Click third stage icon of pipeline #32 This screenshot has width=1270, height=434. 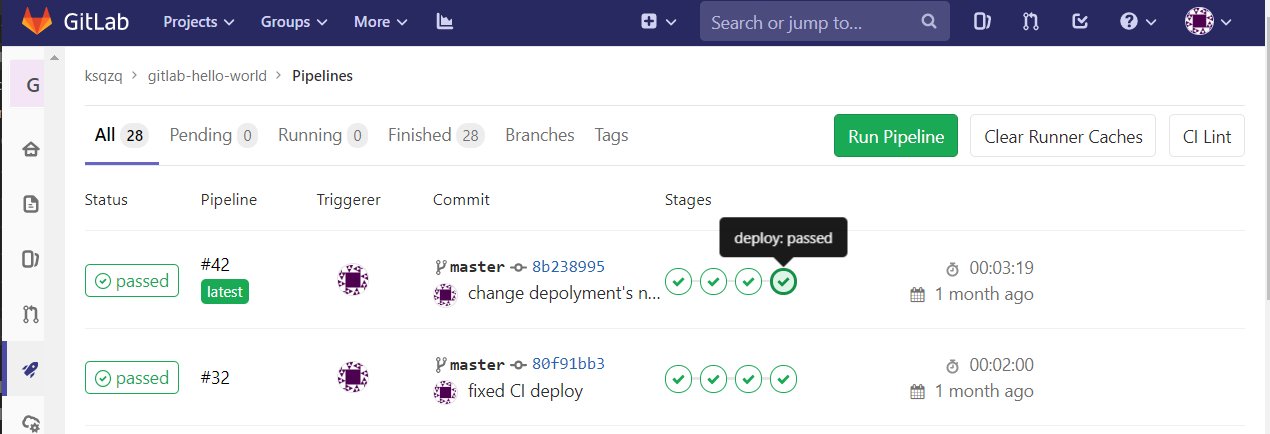[749, 379]
